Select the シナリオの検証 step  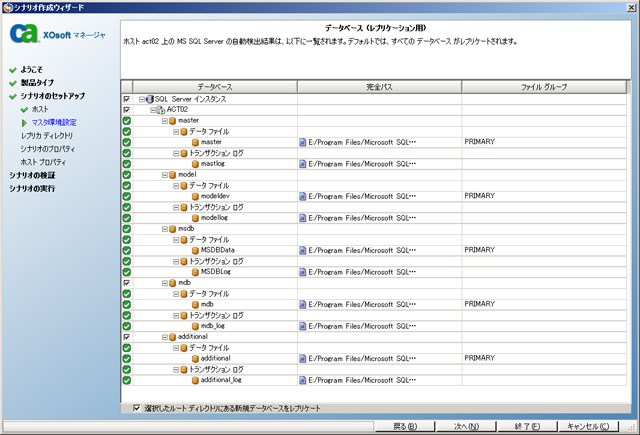coord(32,175)
